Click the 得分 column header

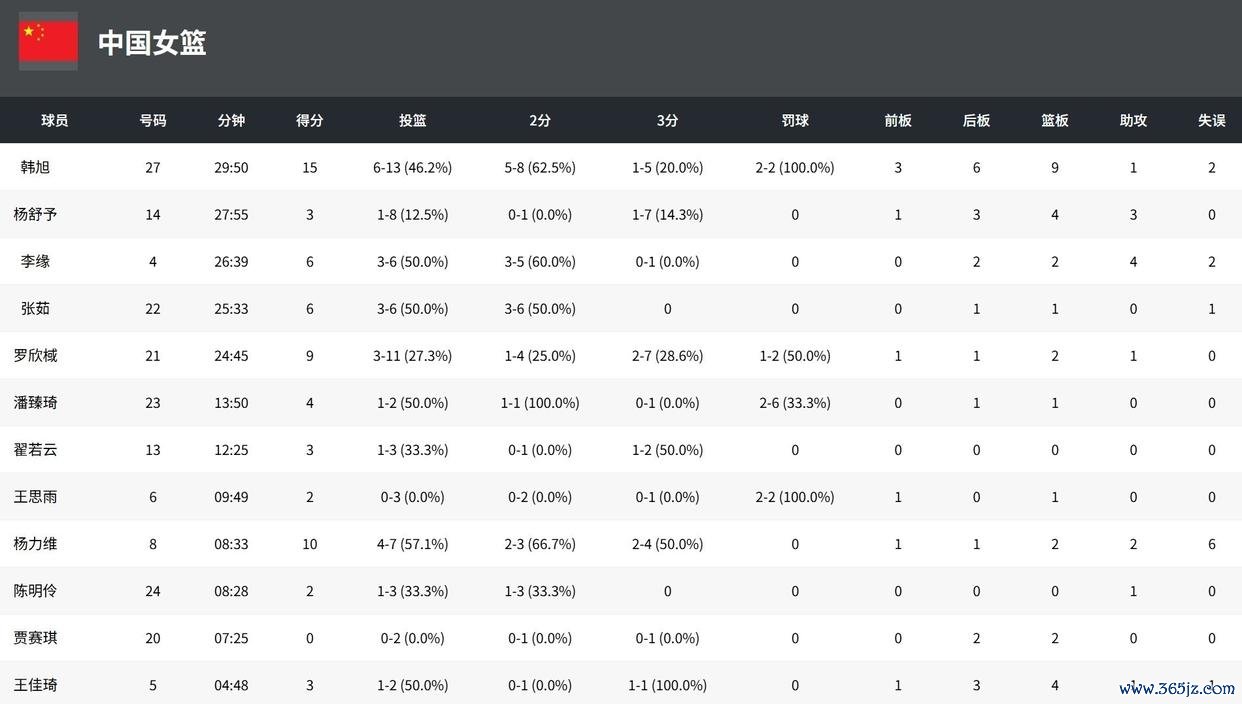coord(310,120)
